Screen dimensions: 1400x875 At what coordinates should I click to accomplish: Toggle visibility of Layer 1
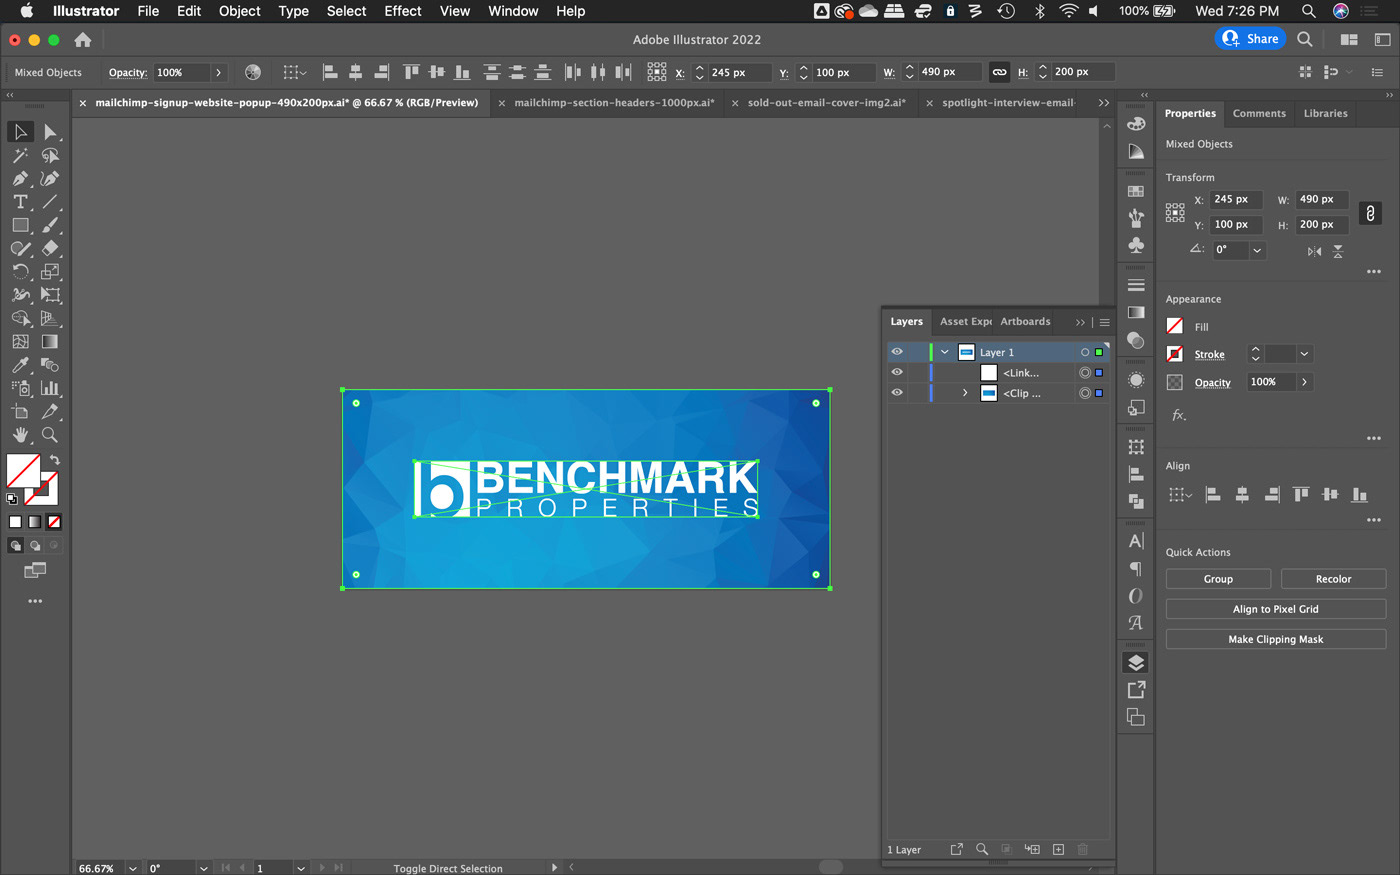coord(897,352)
